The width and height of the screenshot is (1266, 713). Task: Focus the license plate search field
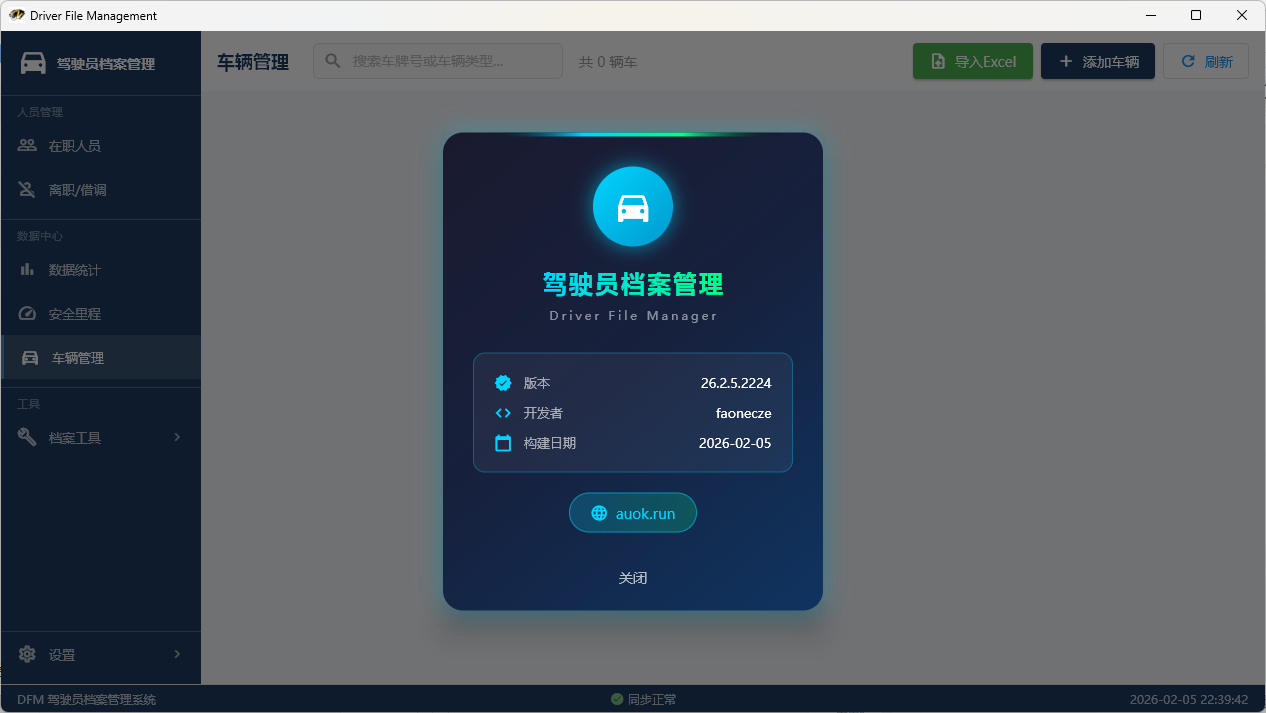450,61
